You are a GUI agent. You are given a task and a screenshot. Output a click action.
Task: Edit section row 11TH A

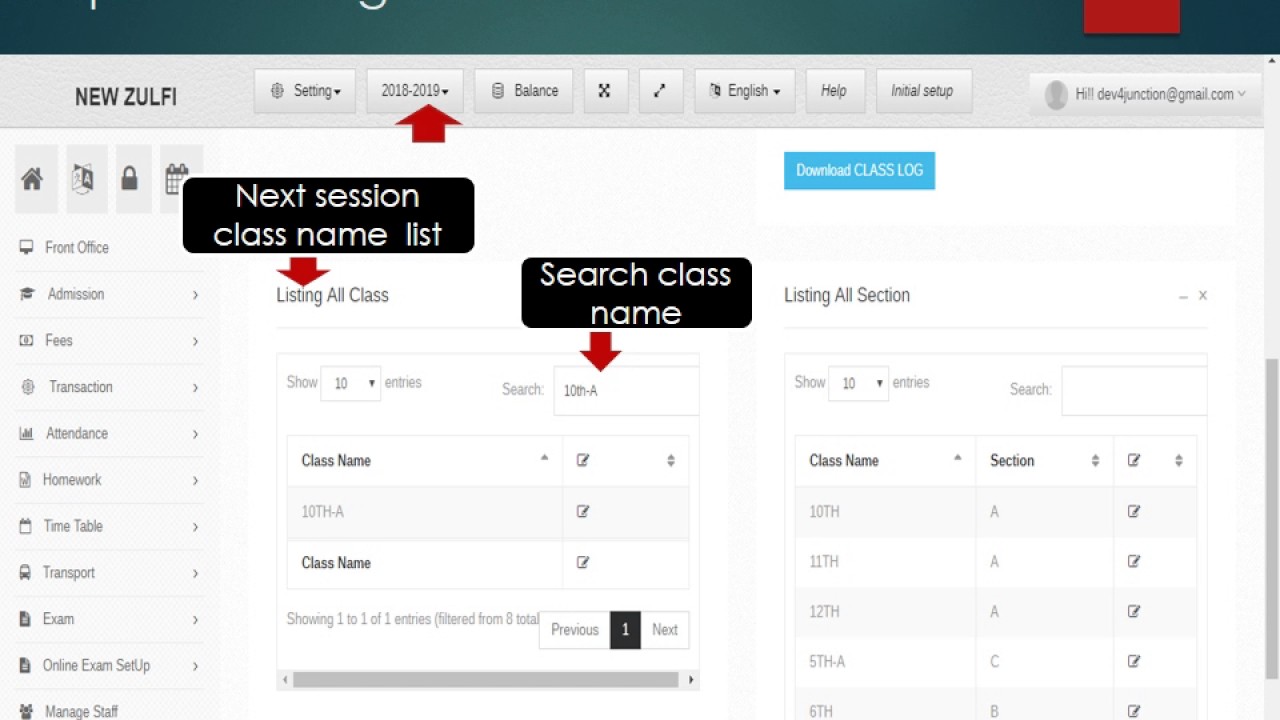point(1134,562)
